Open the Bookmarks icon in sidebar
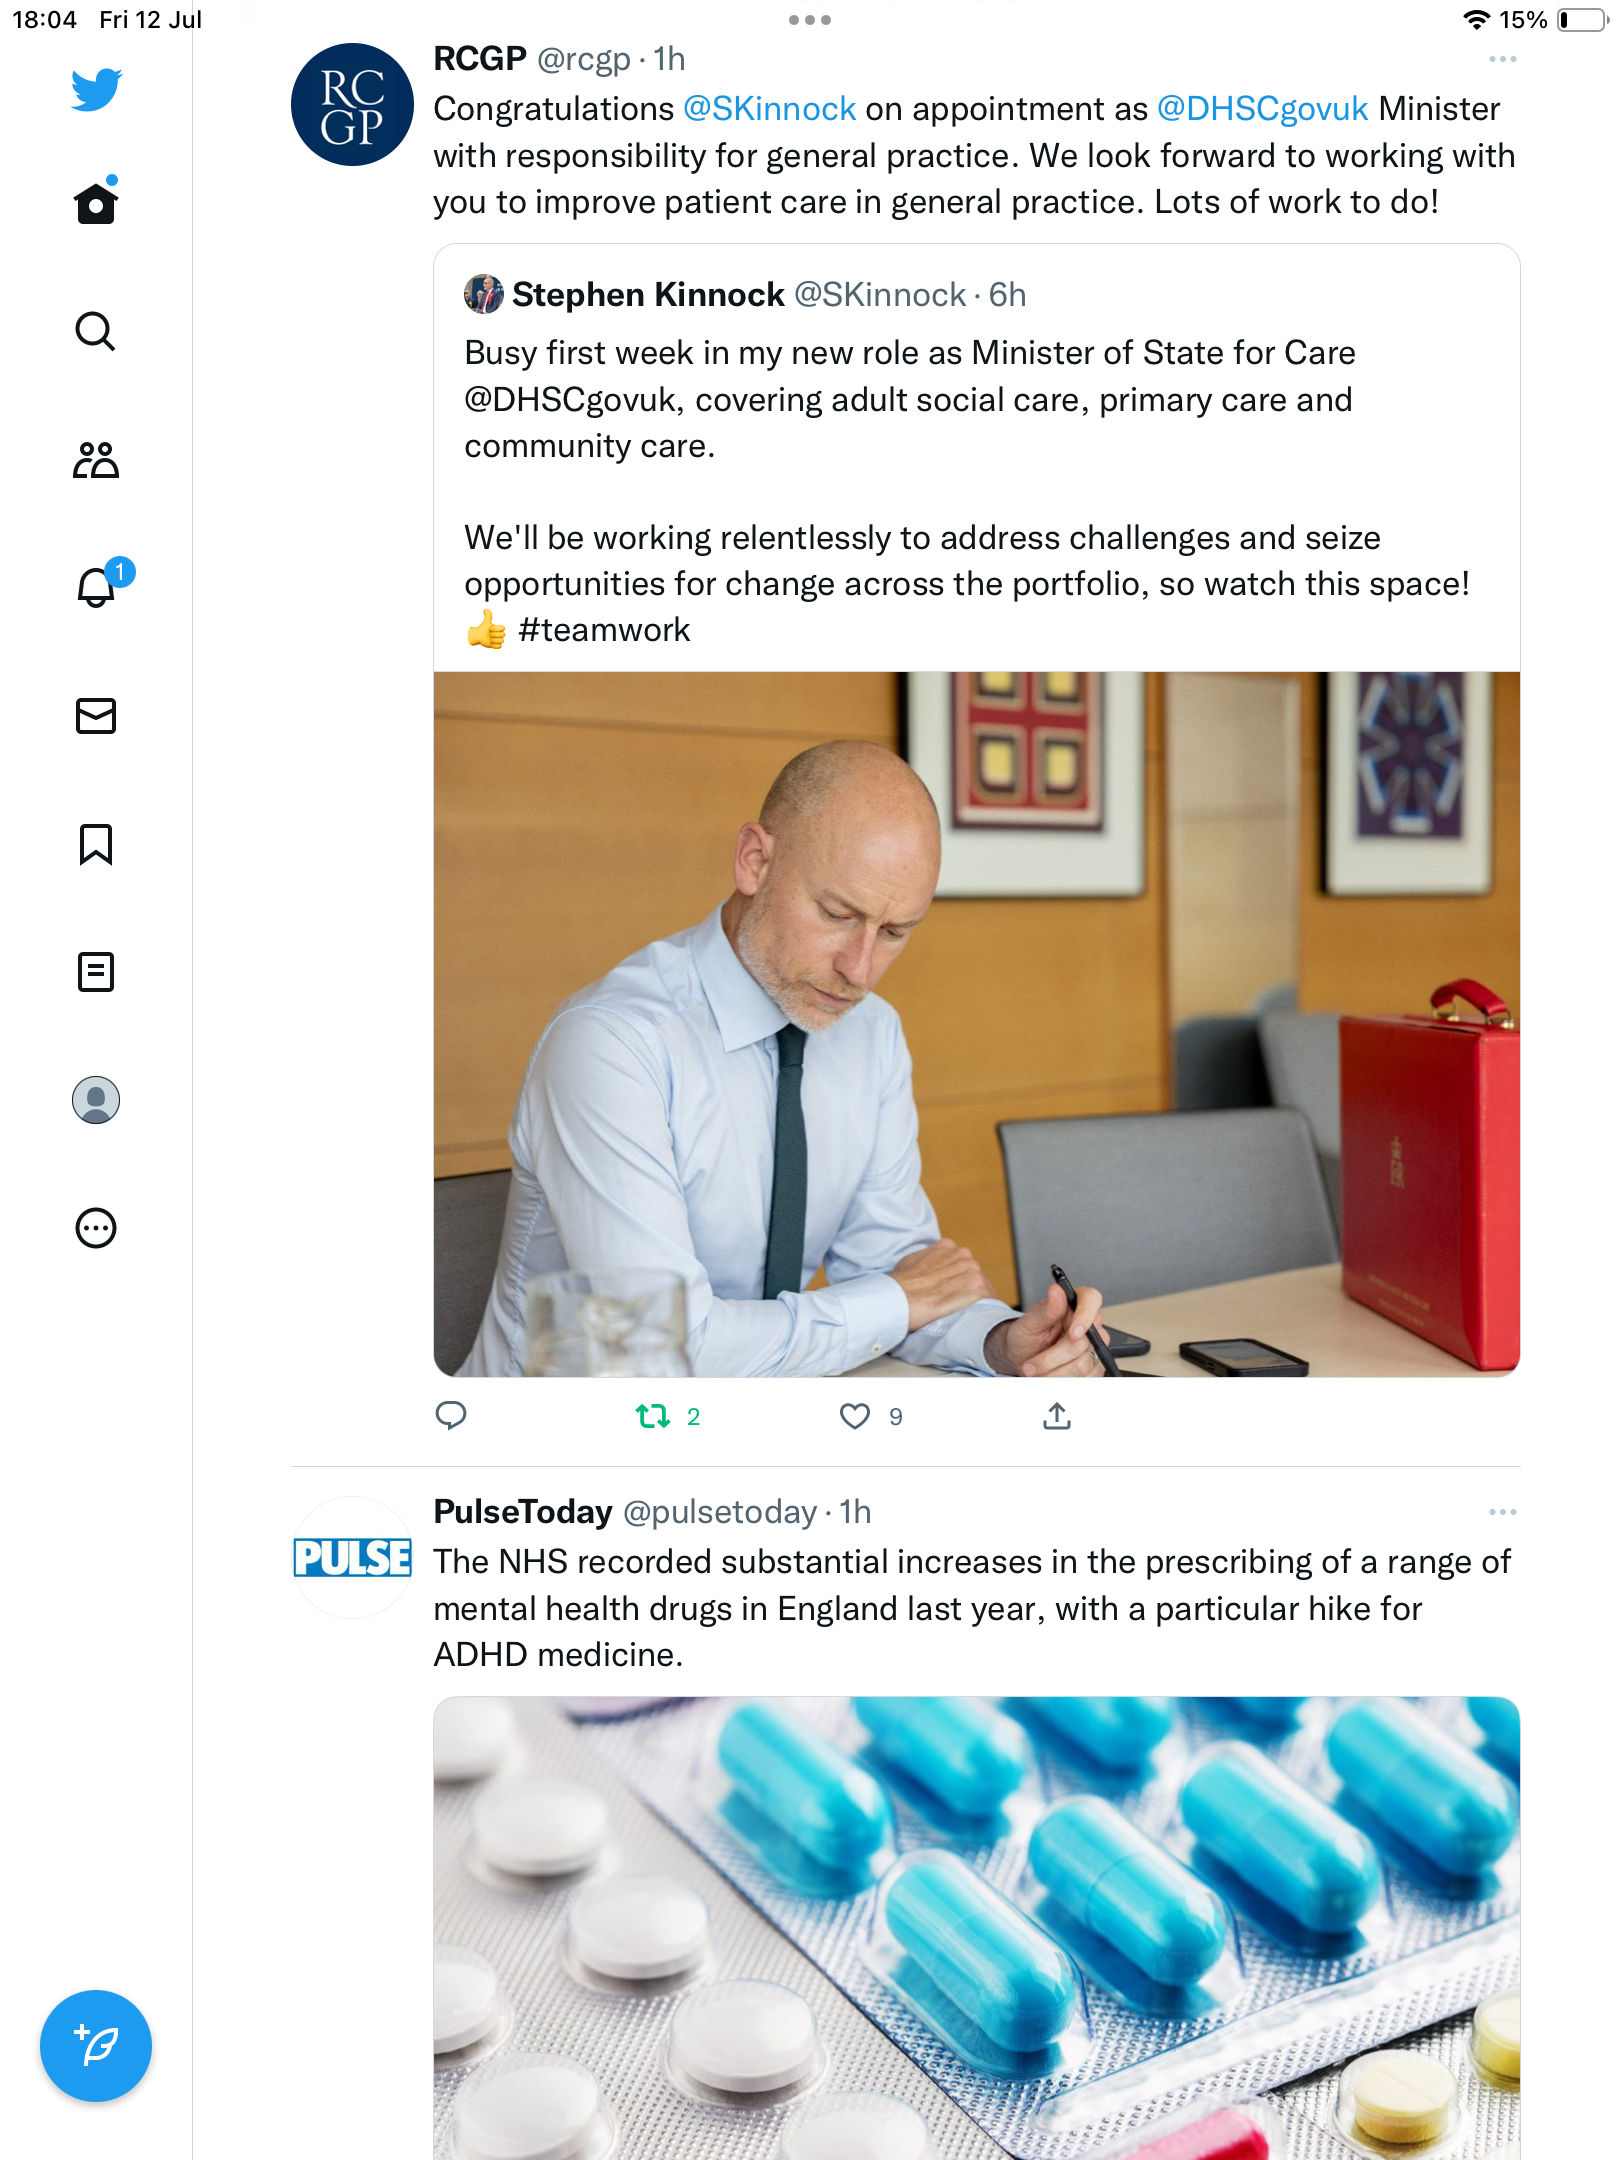1620x2160 pixels. coord(96,844)
